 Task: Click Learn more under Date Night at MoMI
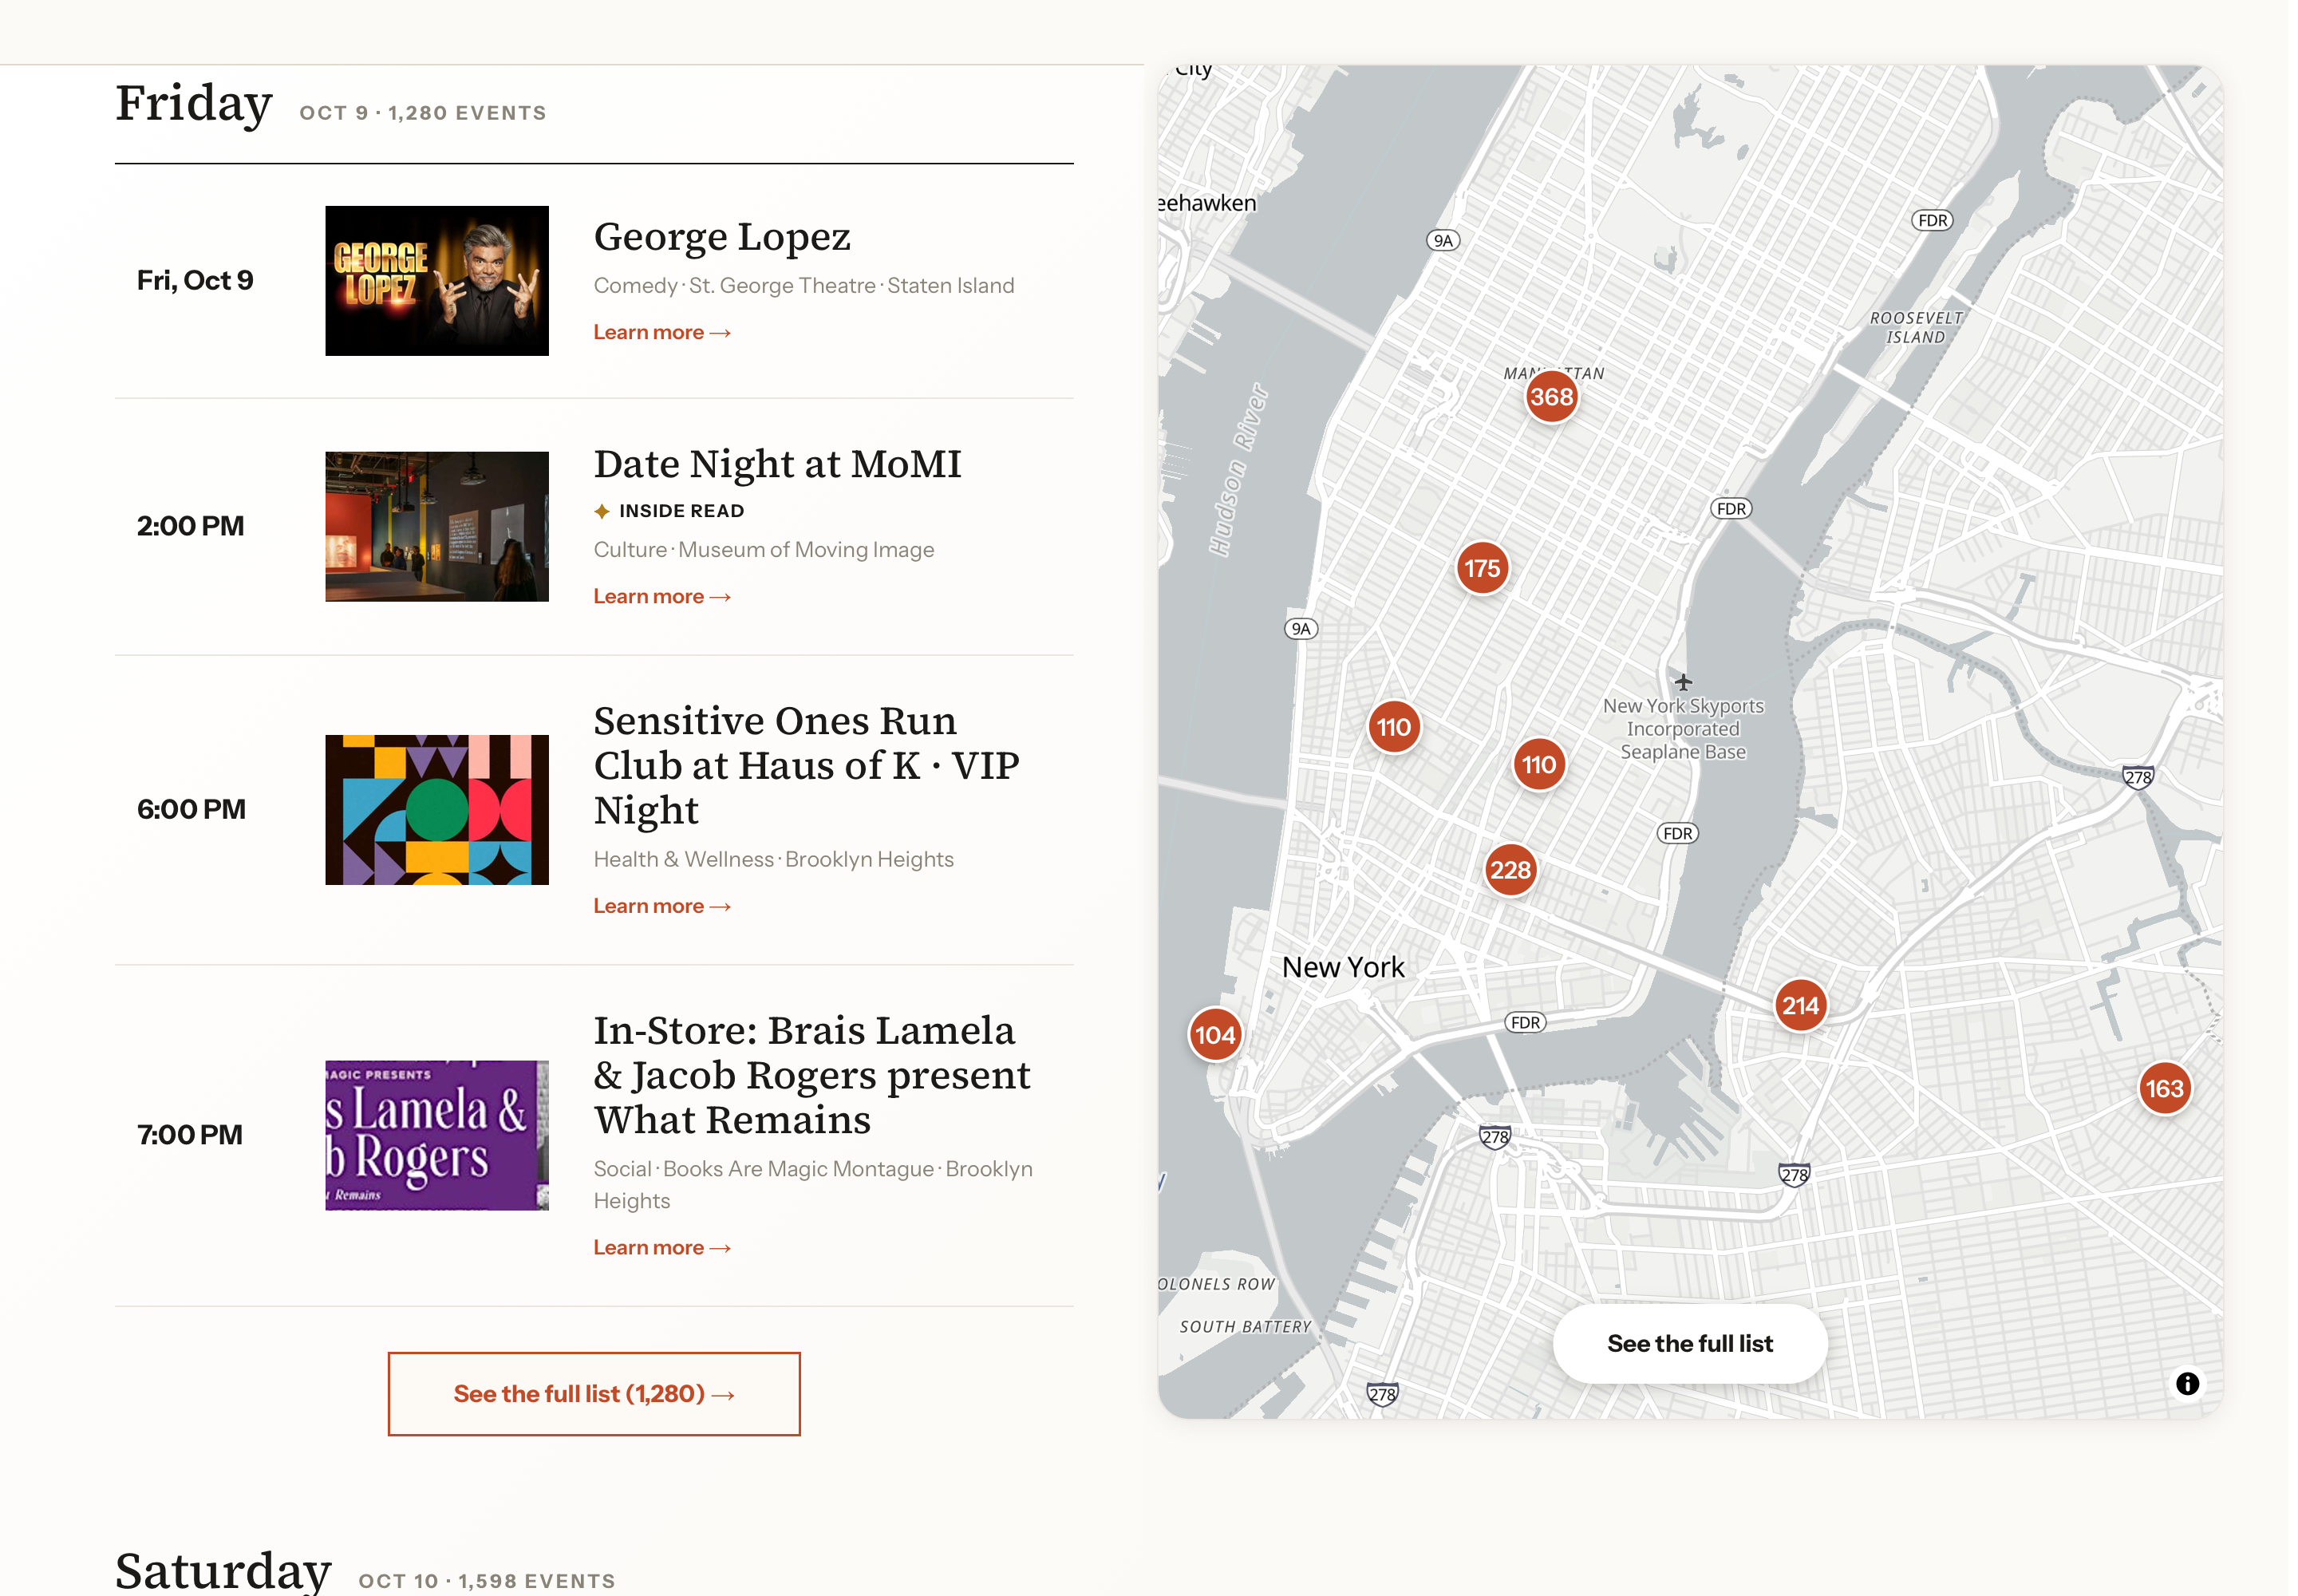point(661,596)
